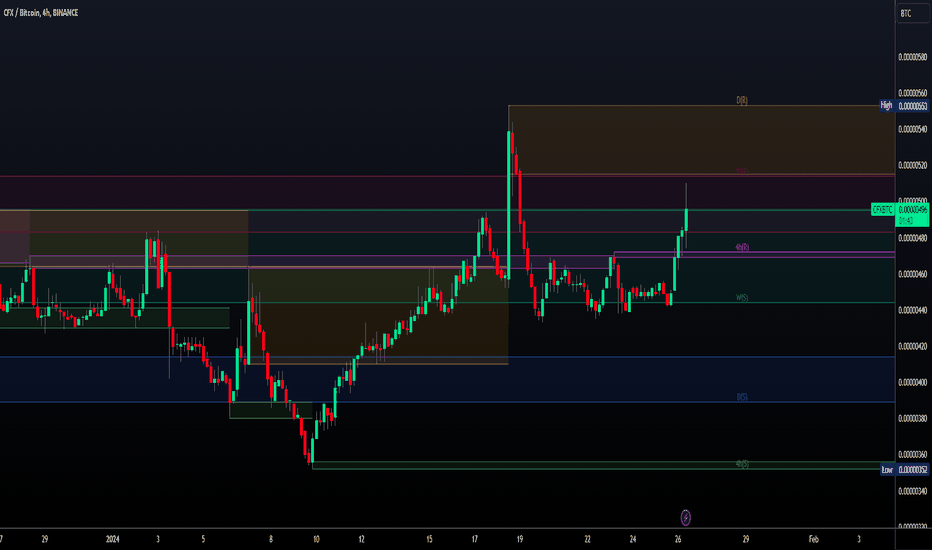Select the 4h(R) resistance level label
The height and width of the screenshot is (550, 932).
click(742, 247)
